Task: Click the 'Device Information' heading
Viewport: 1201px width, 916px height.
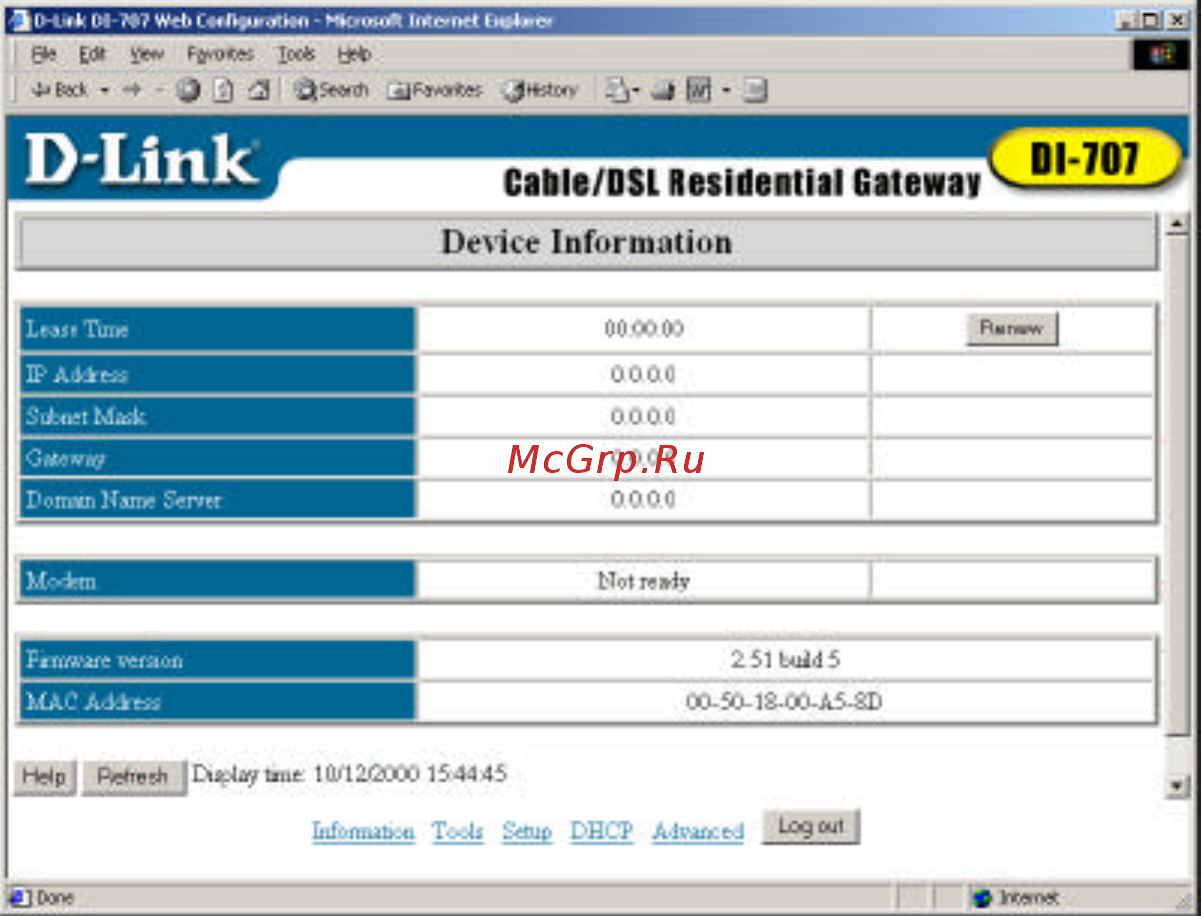Action: [587, 243]
